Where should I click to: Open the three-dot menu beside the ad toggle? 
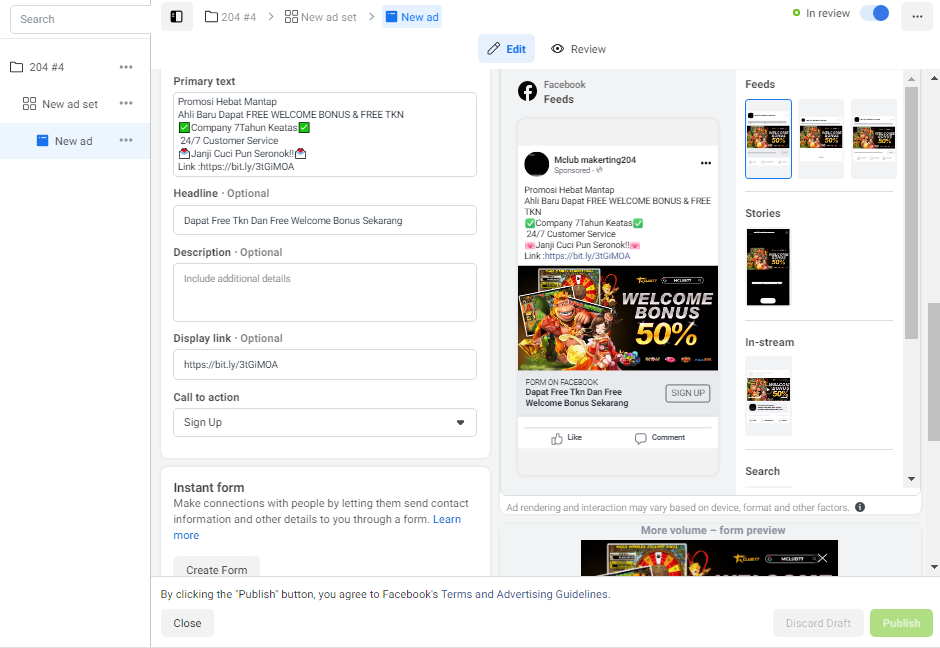pyautogui.click(x=917, y=16)
